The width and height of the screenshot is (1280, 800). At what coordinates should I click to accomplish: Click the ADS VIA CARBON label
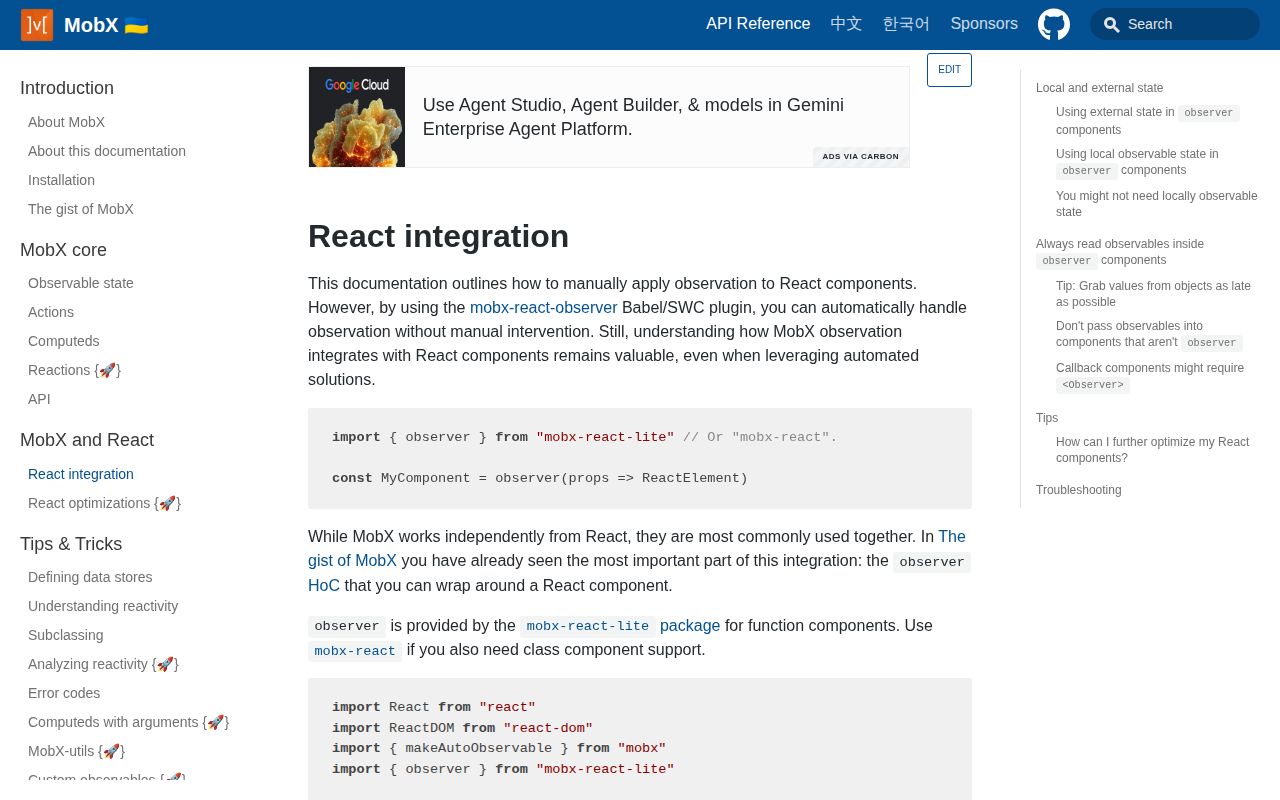(860, 156)
